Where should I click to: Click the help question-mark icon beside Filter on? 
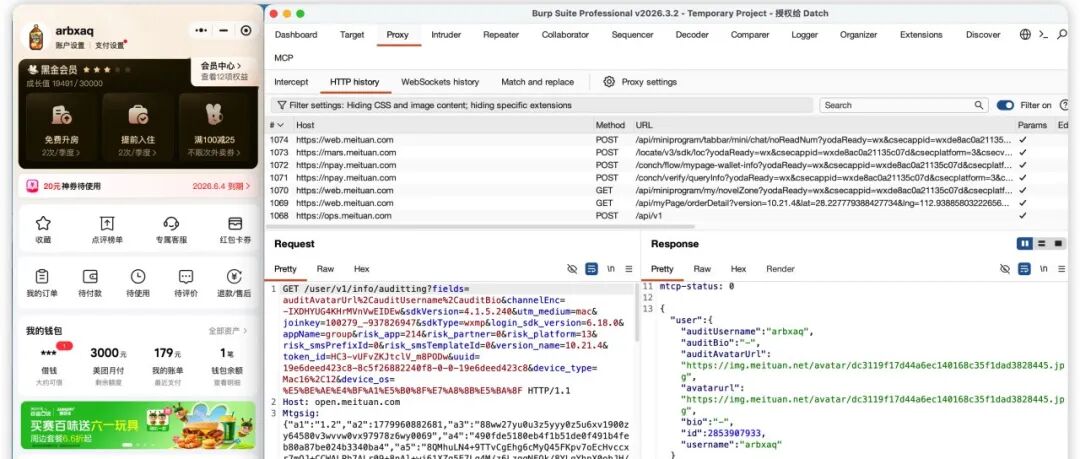[x=1064, y=105]
